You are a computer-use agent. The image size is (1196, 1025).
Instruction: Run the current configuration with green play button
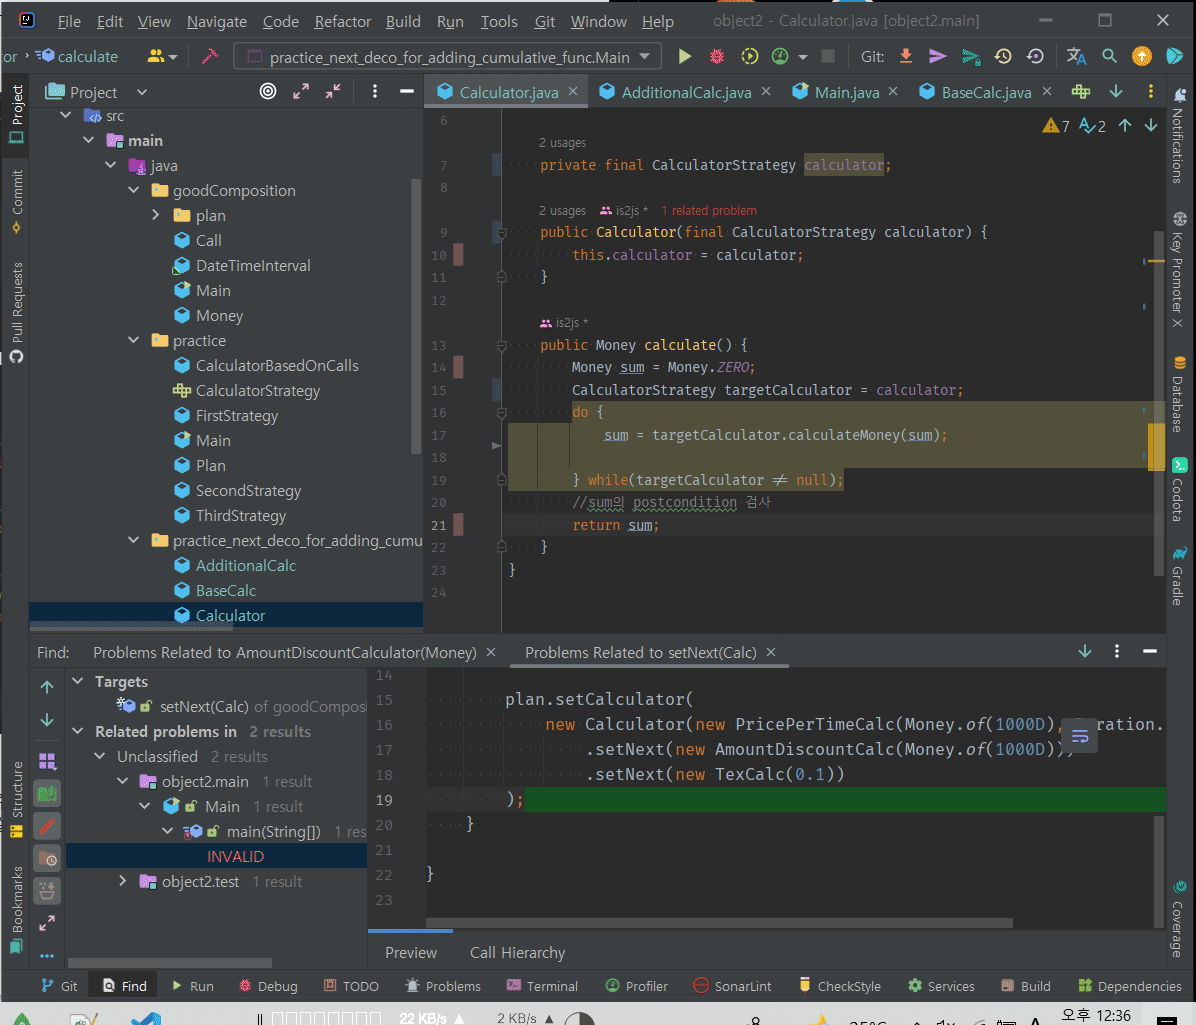pyautogui.click(x=684, y=57)
